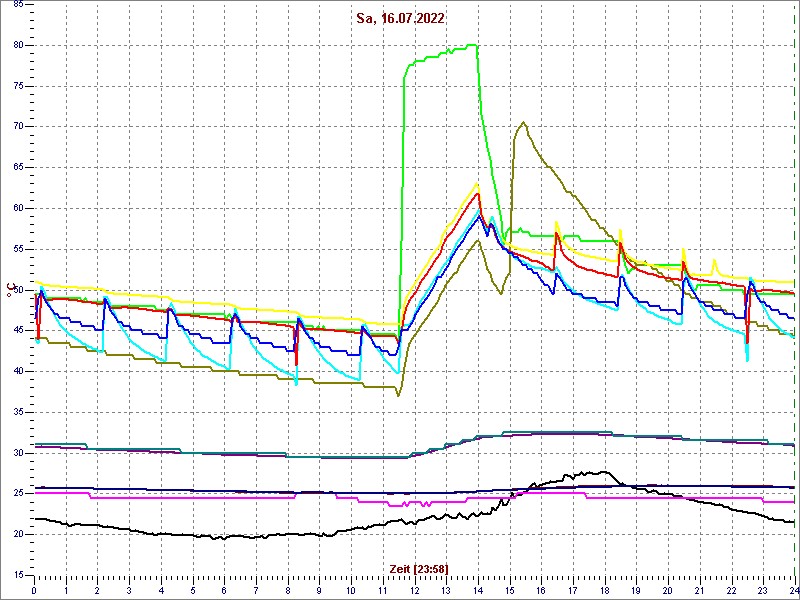Viewport: 800px width, 600px height.
Task: Click hour 4 on the time axis
Action: (161, 590)
